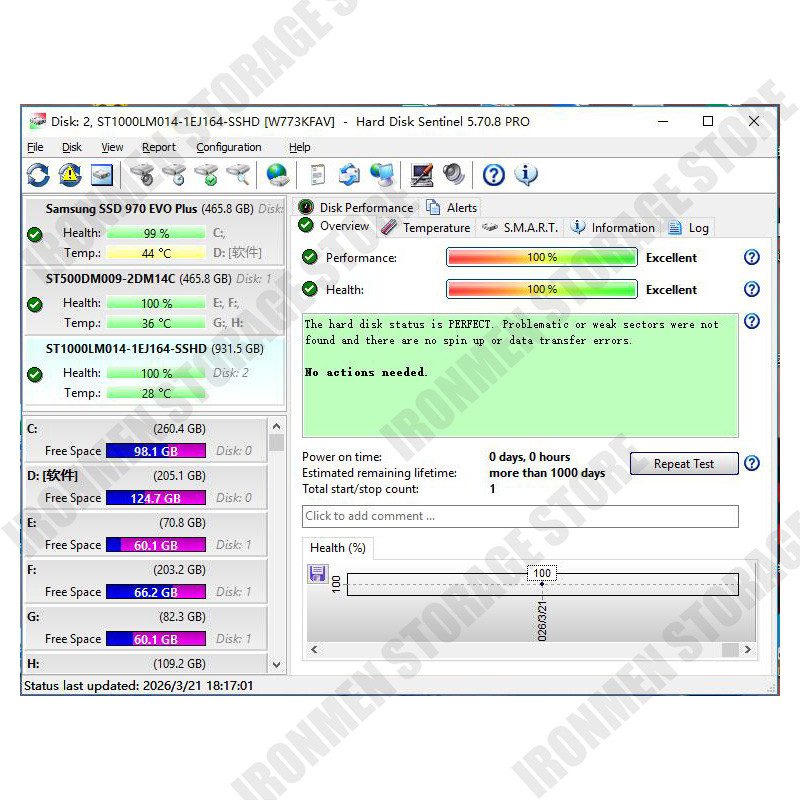The height and width of the screenshot is (800, 800).
Task: Click the blue circular-arrows Refresh toolbar icon
Action: tap(38, 175)
